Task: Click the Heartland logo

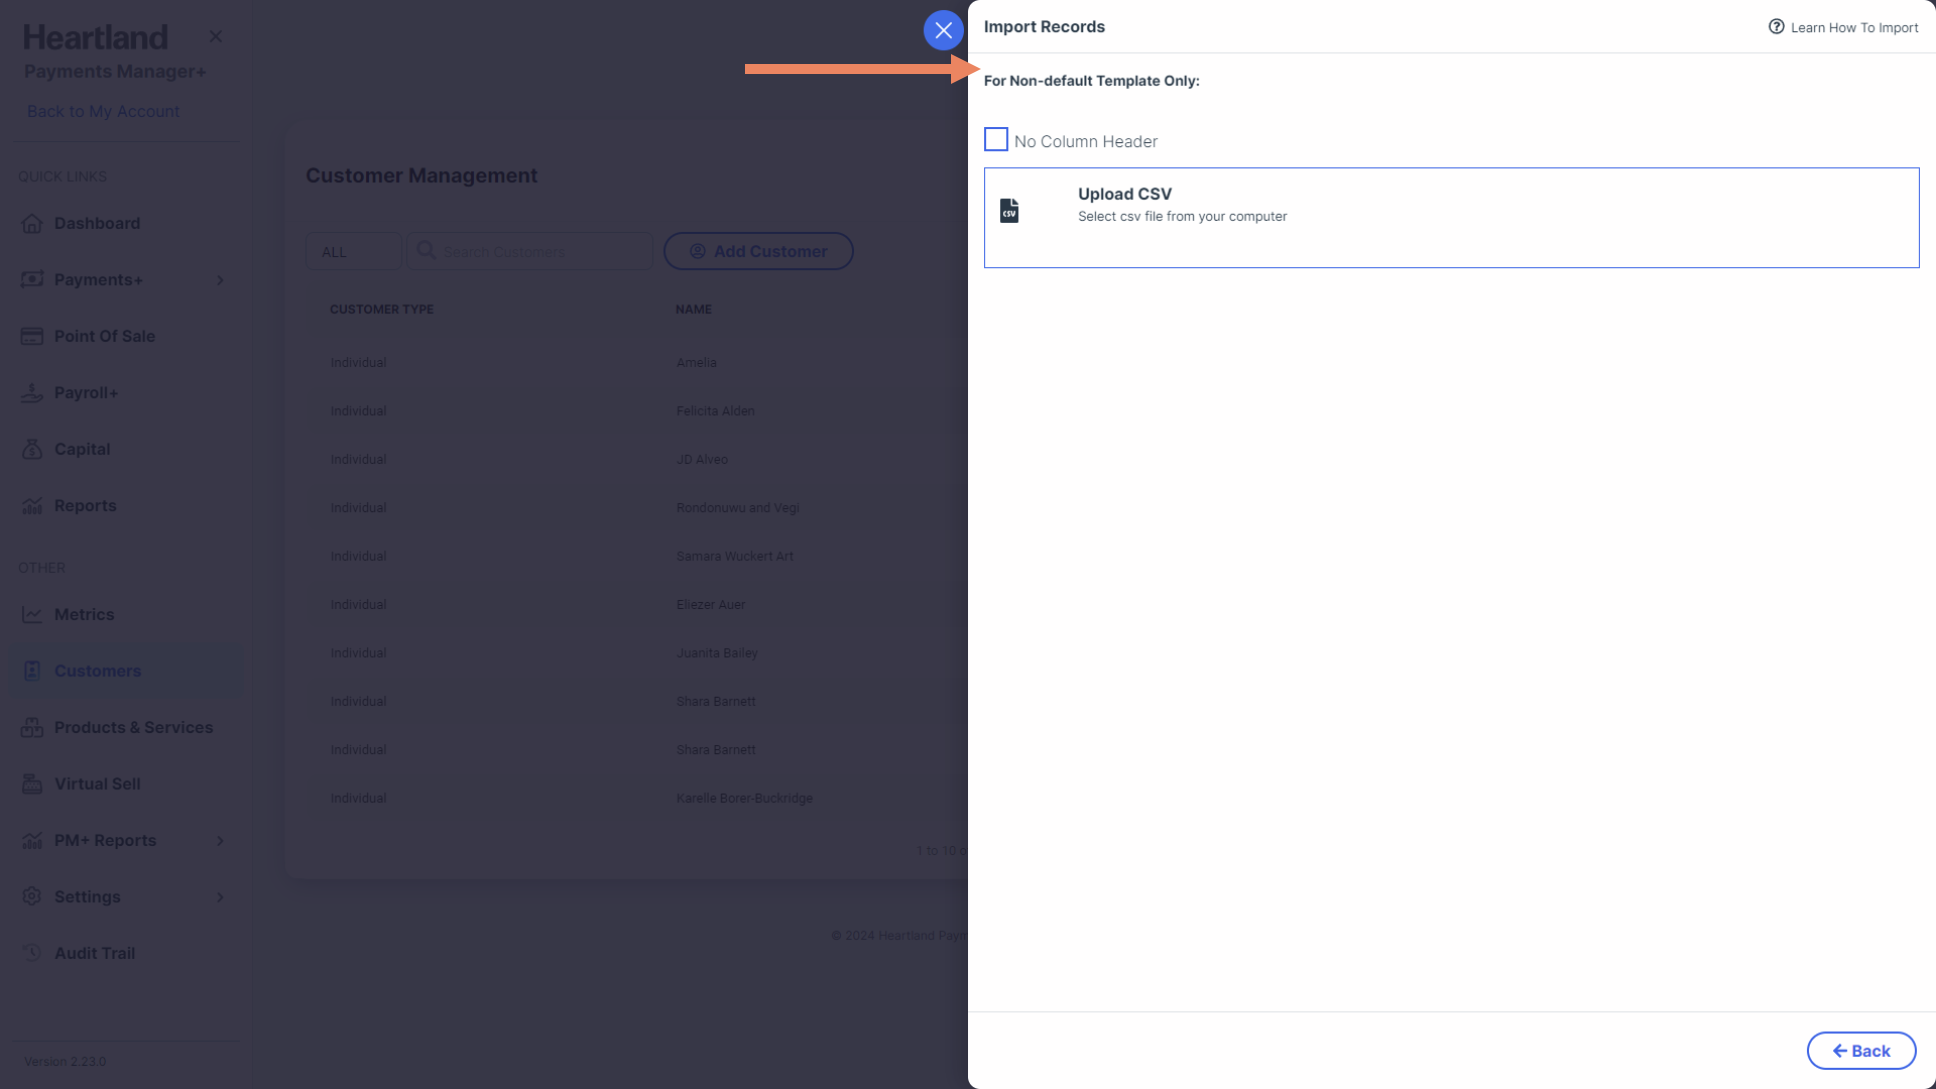Action: [x=95, y=37]
